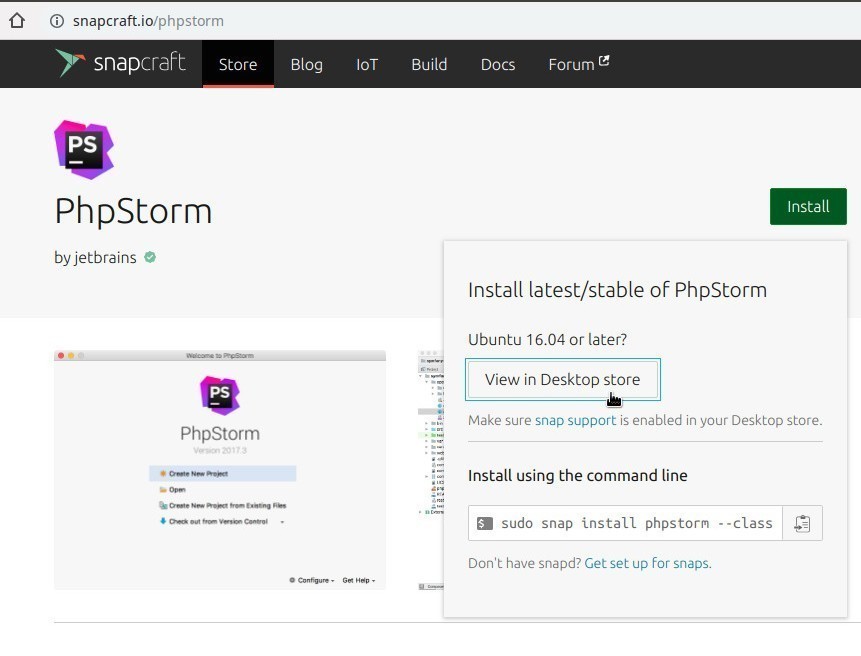Open the Docs section
Viewport: 861px width, 656px height.
point(497,64)
